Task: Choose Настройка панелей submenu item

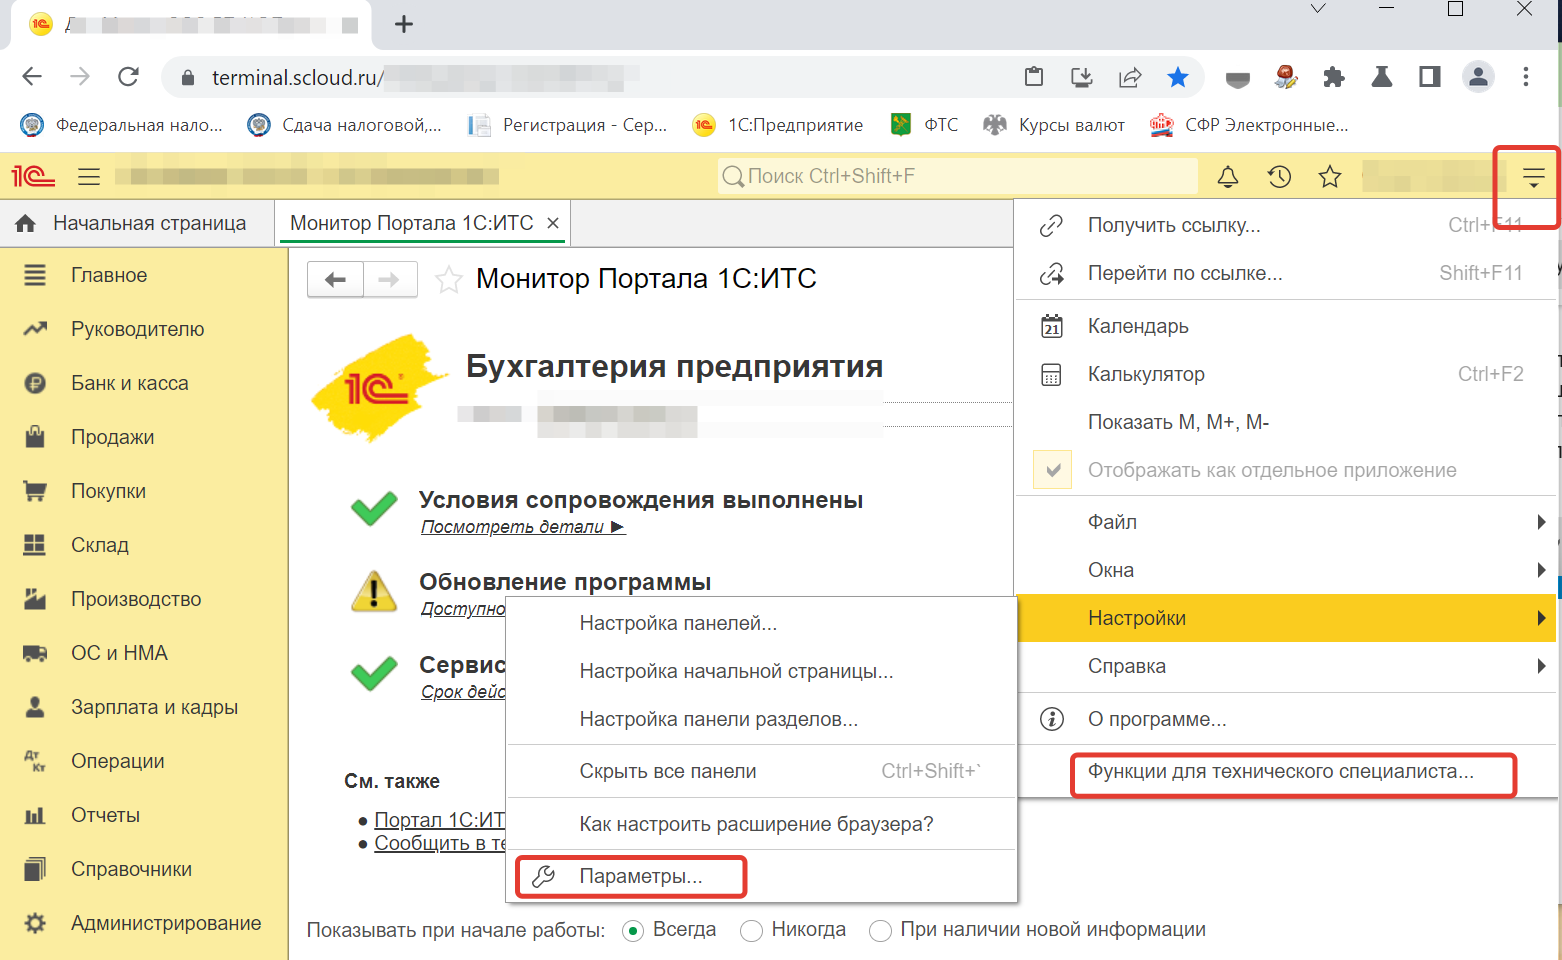Action: coord(761,623)
